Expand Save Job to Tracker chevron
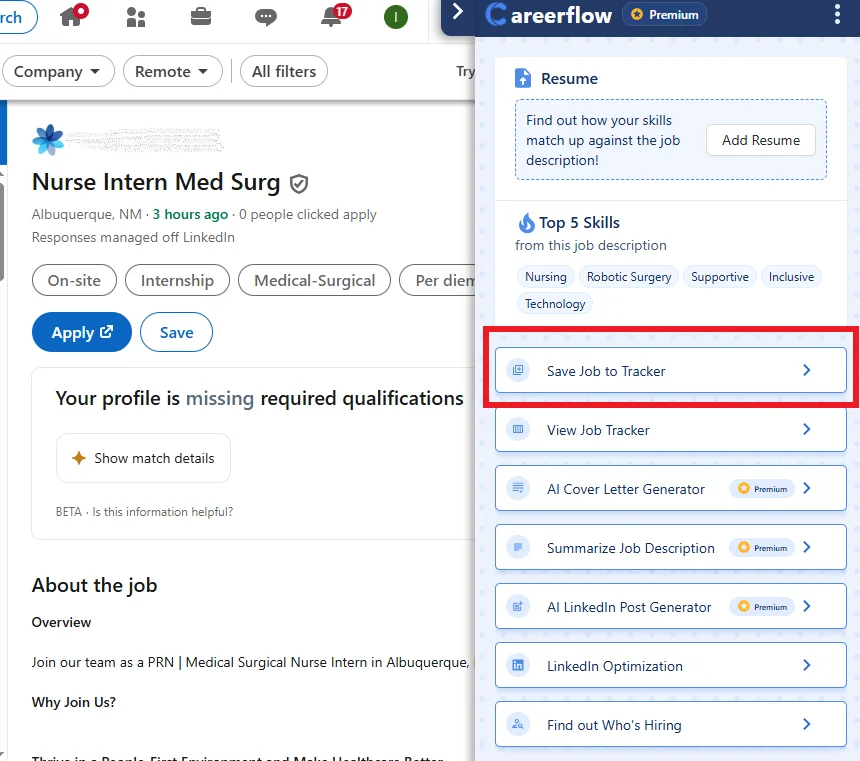The width and height of the screenshot is (860, 761). [x=807, y=369]
